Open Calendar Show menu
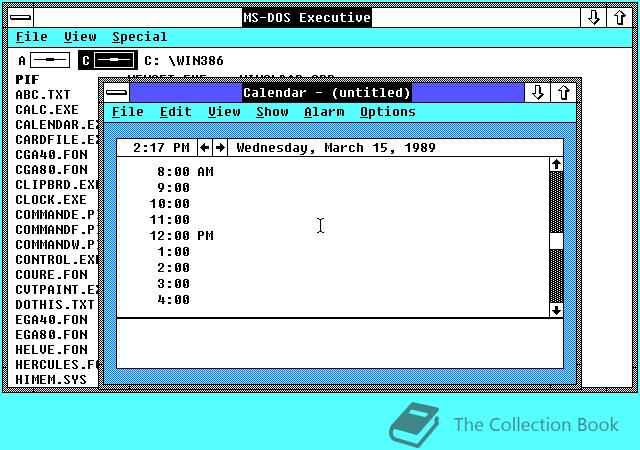 coord(272,112)
